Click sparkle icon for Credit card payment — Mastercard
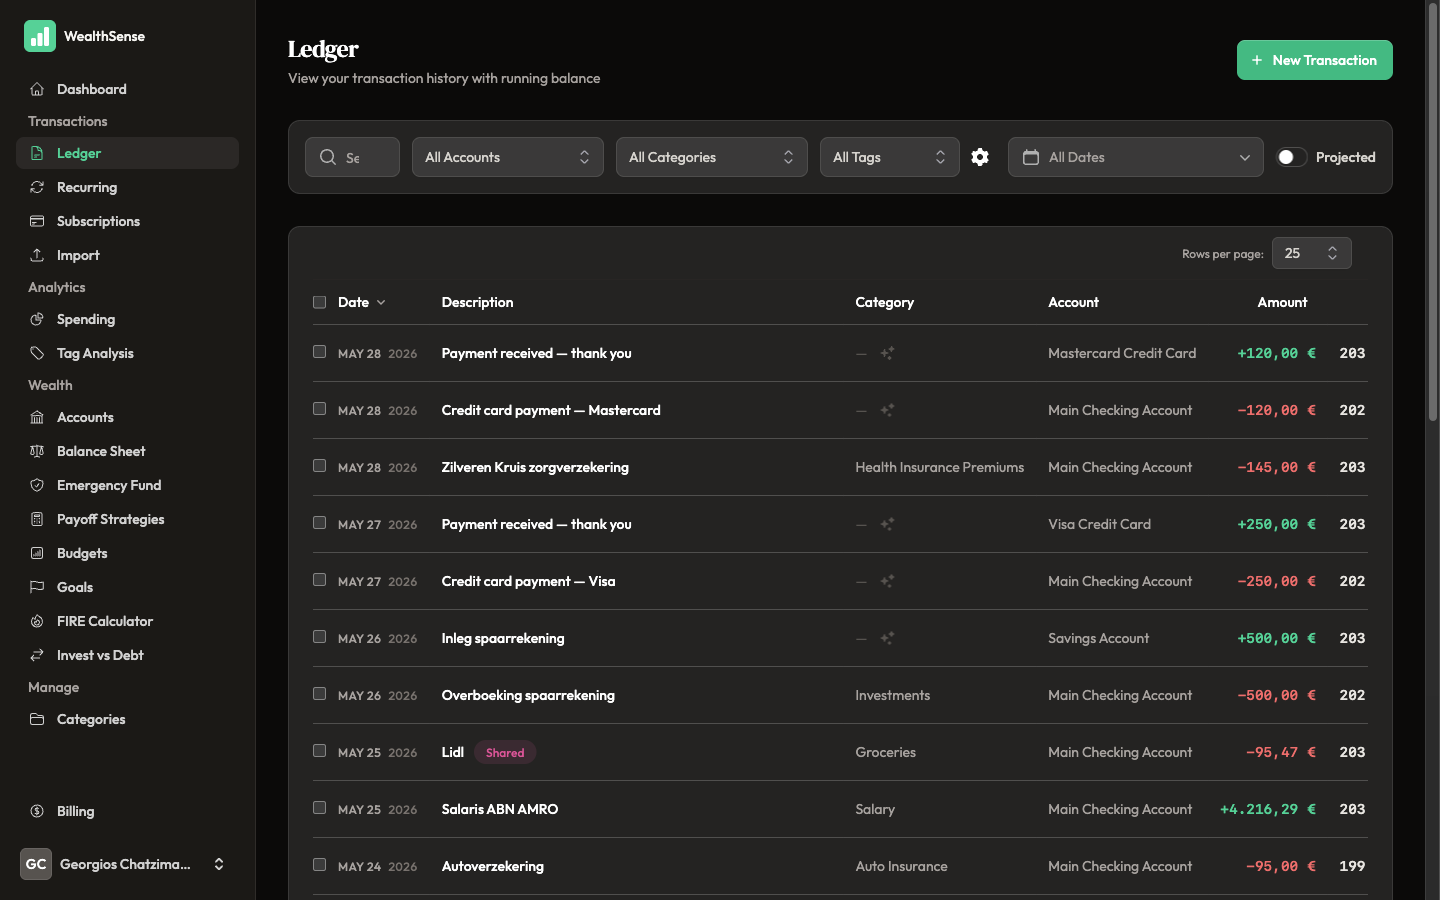The width and height of the screenshot is (1440, 900). [x=887, y=410]
